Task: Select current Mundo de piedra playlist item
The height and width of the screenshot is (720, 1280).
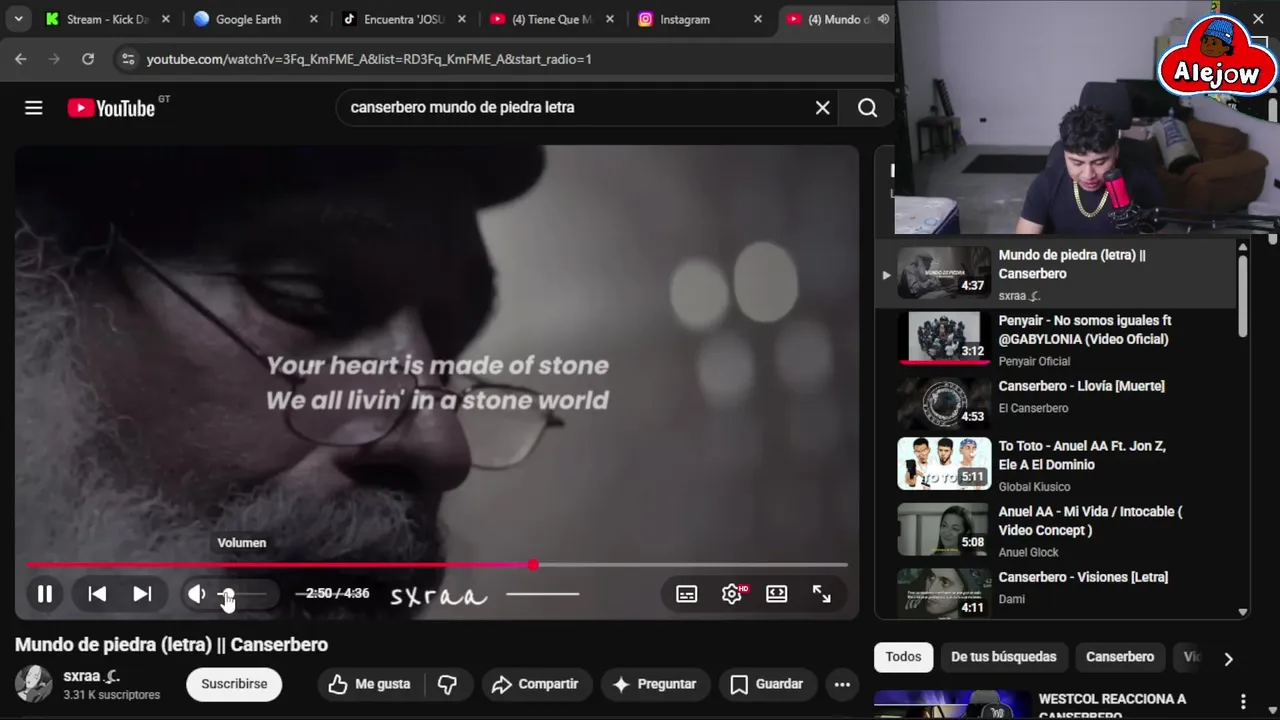Action: [x=1055, y=273]
